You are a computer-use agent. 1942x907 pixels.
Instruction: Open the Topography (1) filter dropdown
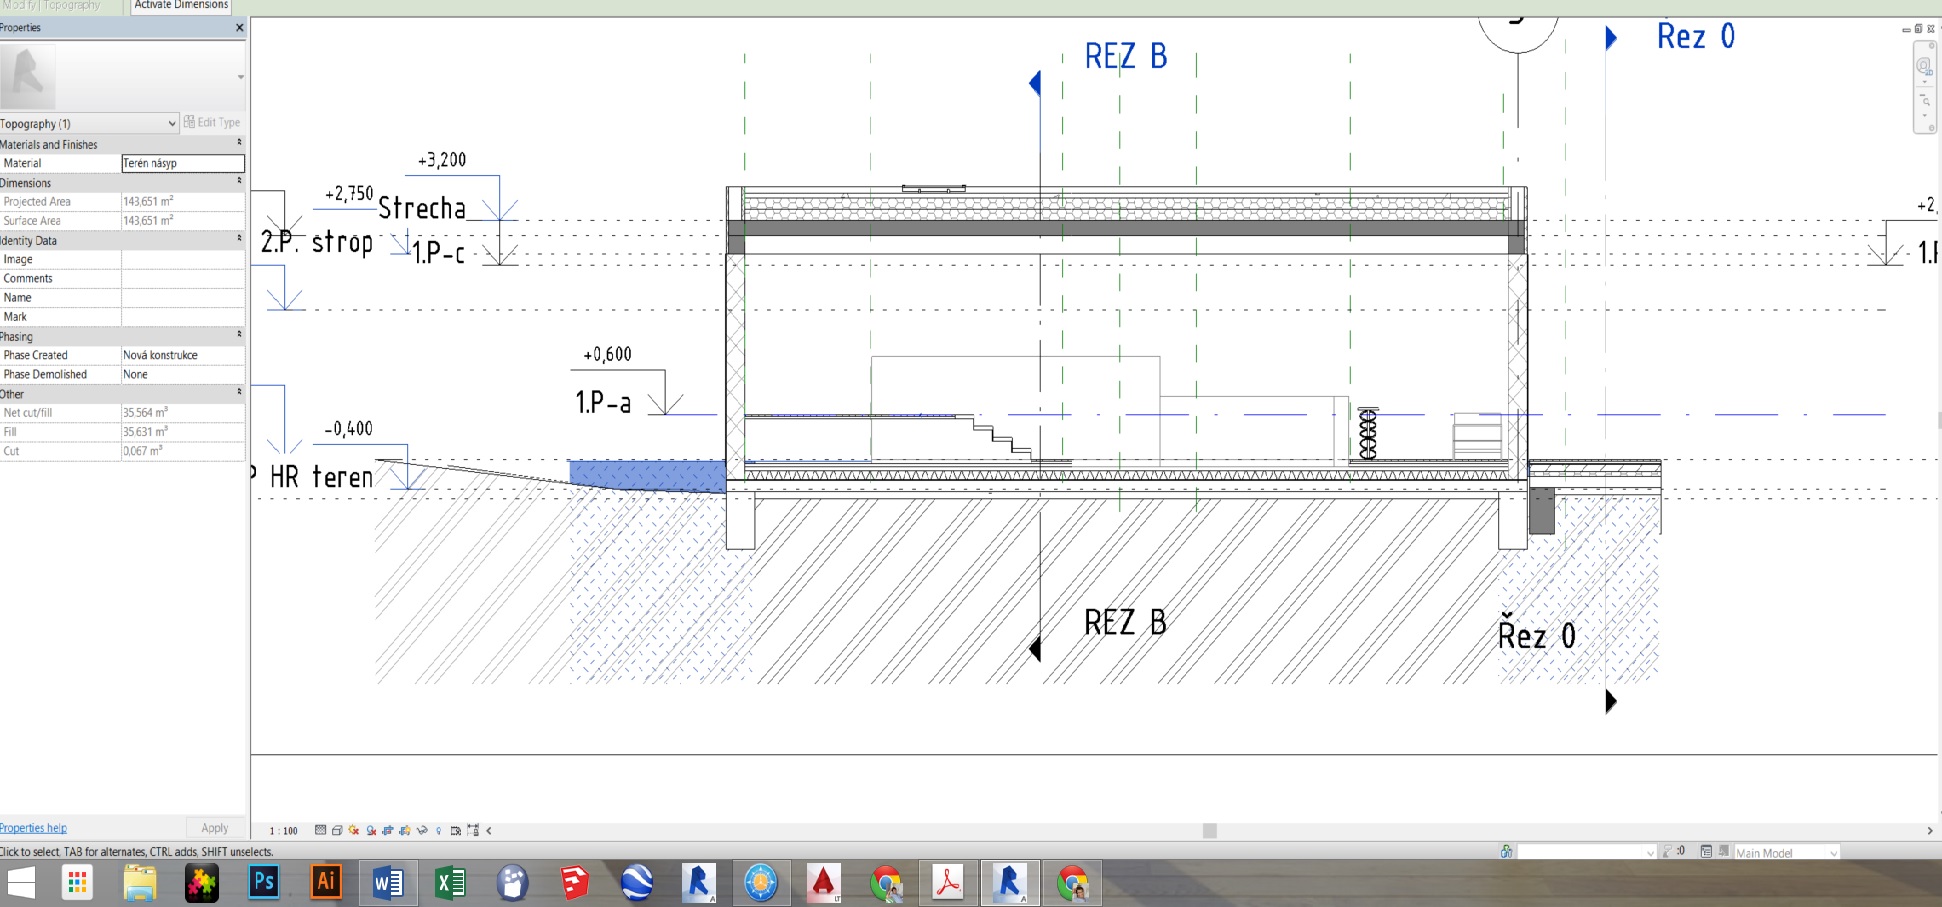tap(171, 124)
